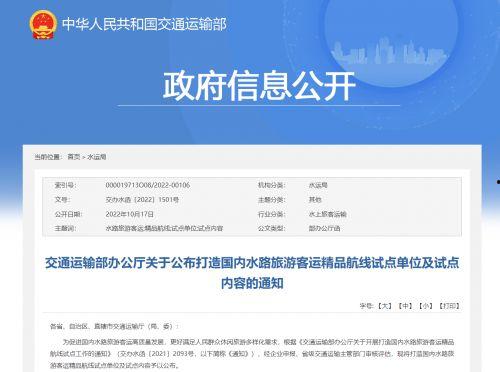Click the national emblem logo
This screenshot has height=372, width=500.
(x=43, y=24)
